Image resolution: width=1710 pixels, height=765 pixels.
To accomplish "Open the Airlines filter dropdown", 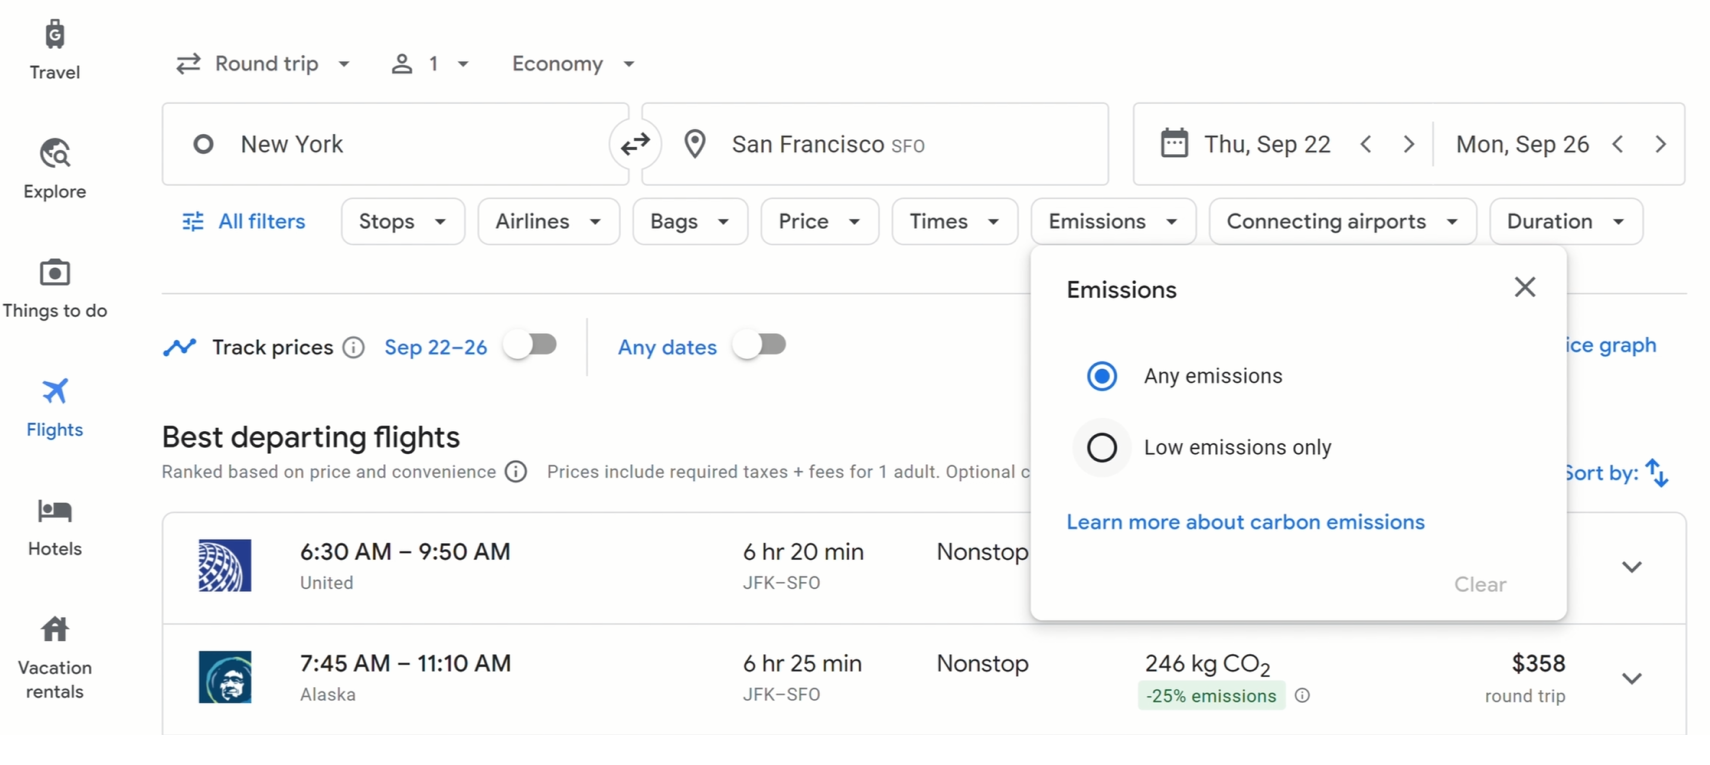I will click(x=549, y=221).
